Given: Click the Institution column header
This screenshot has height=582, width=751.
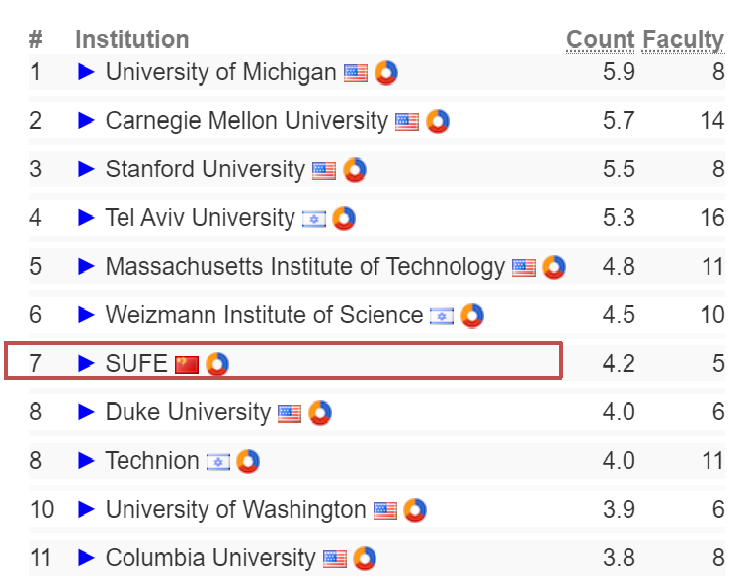Looking at the screenshot, I should click(x=132, y=40).
